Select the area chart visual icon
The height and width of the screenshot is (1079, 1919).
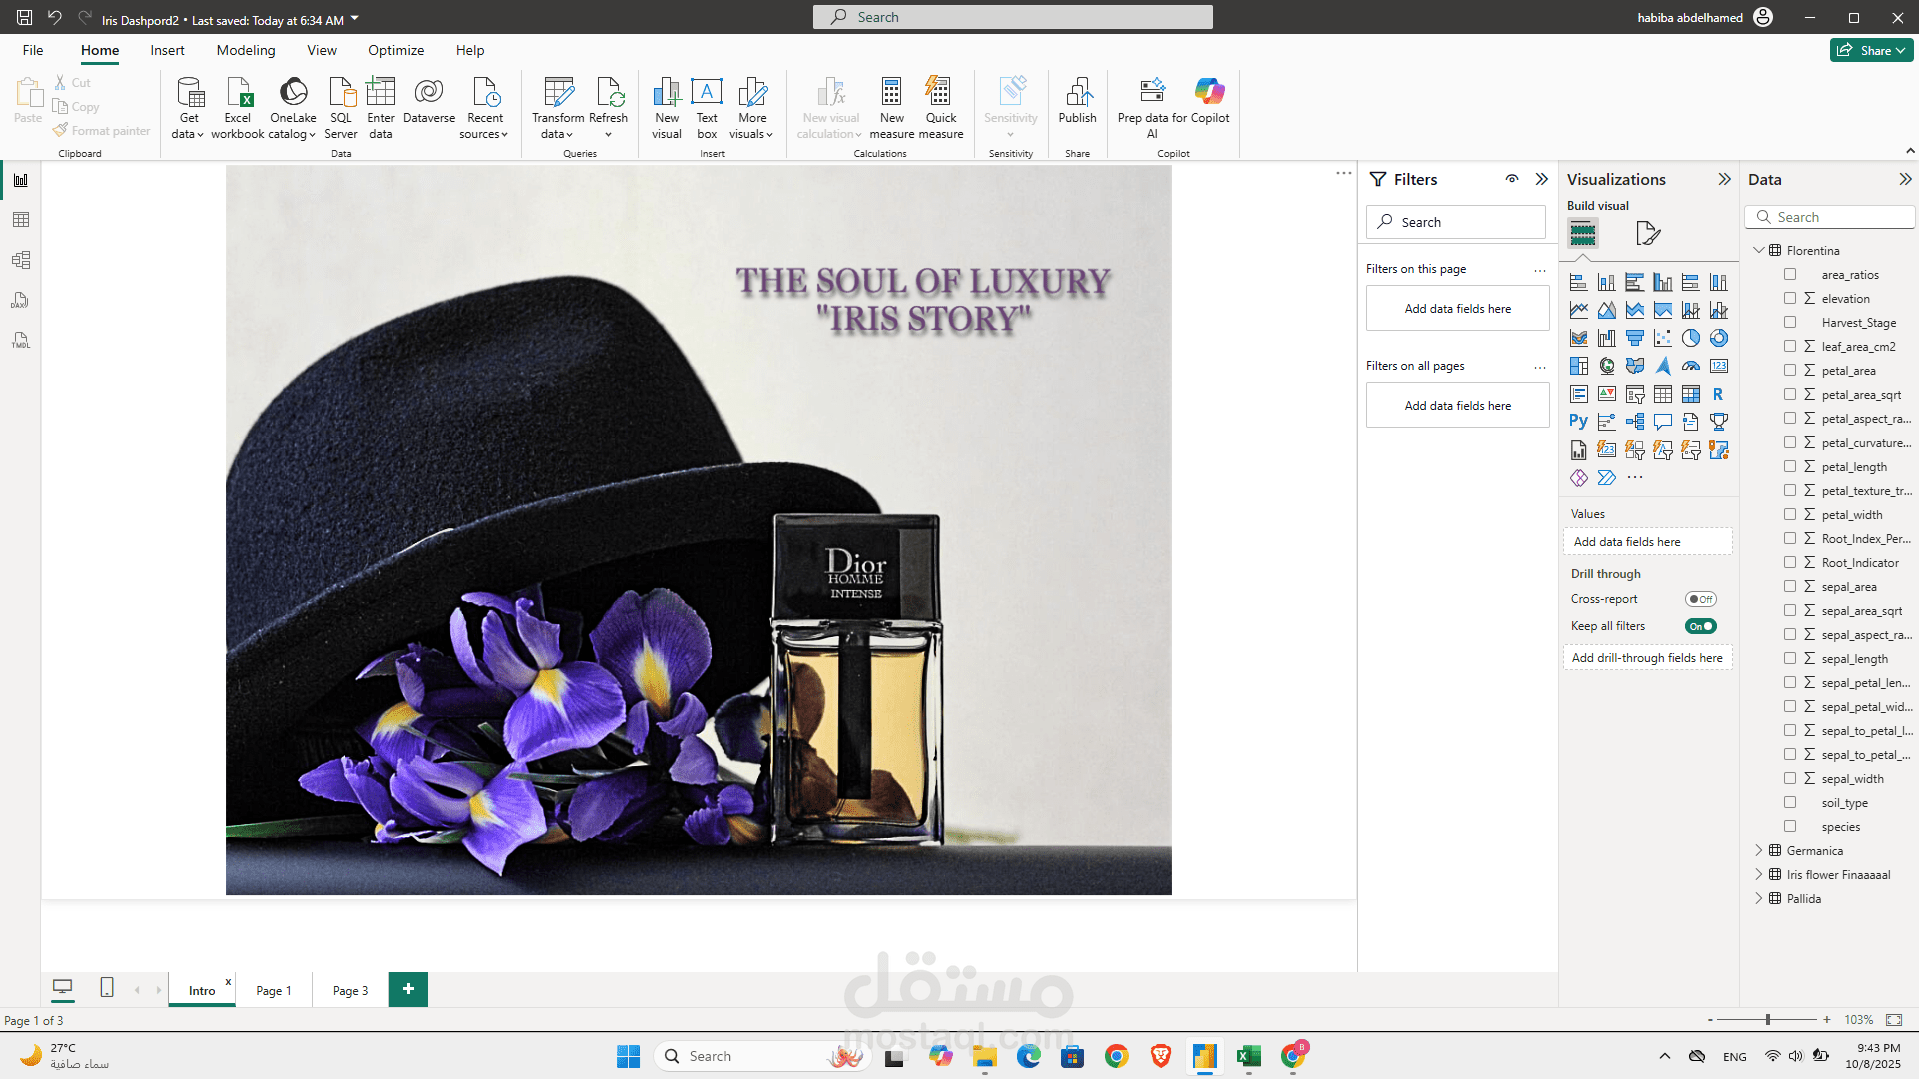(1606, 310)
